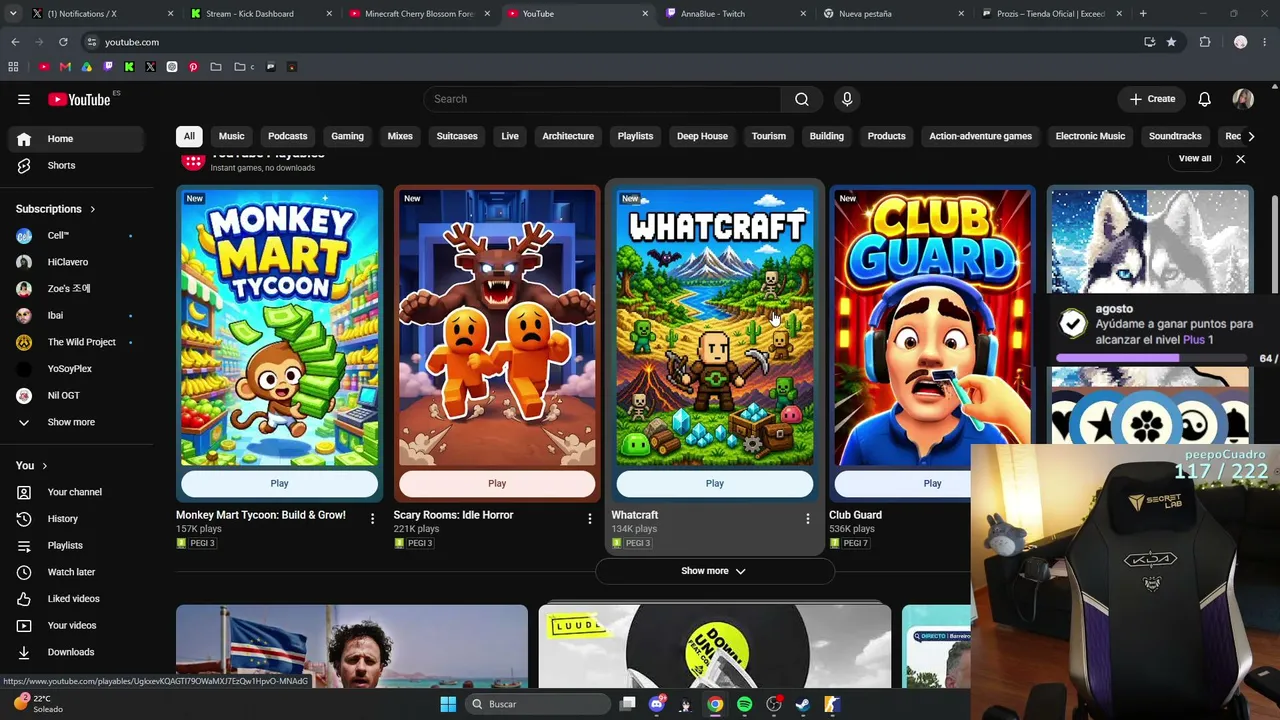Play the Whatcraft game

click(x=714, y=483)
